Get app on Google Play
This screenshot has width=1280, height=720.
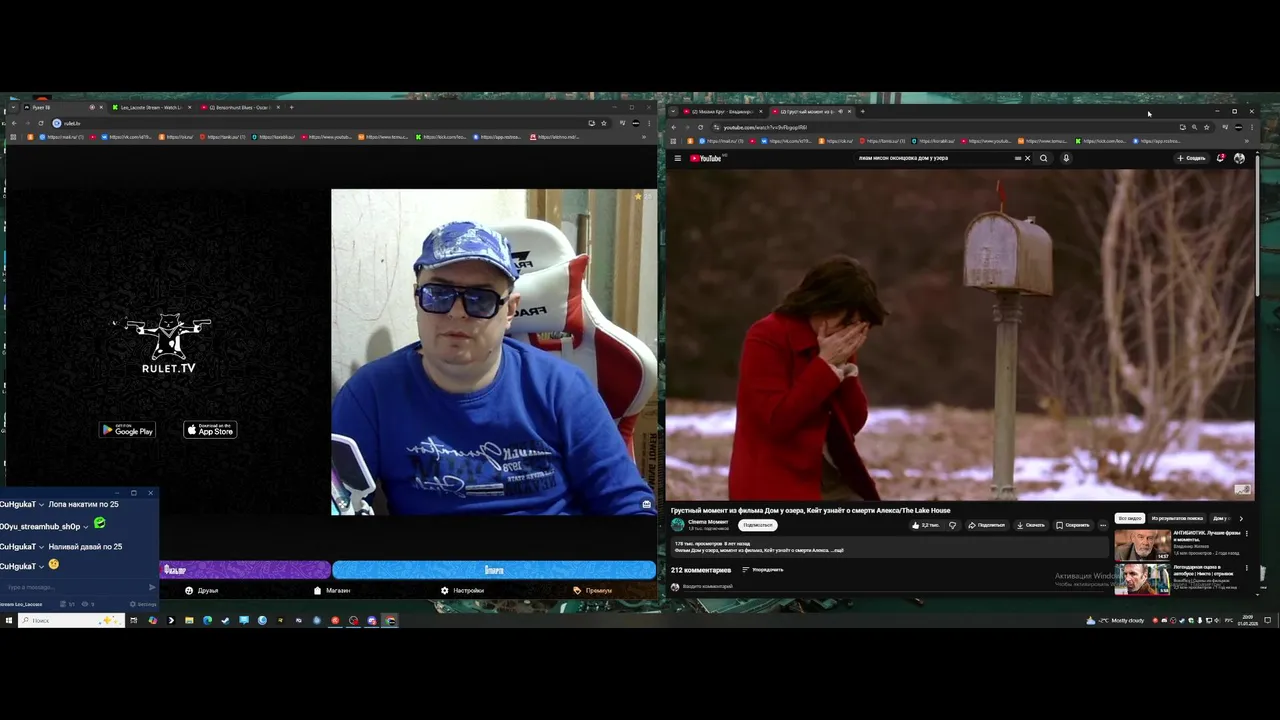[x=127, y=430]
